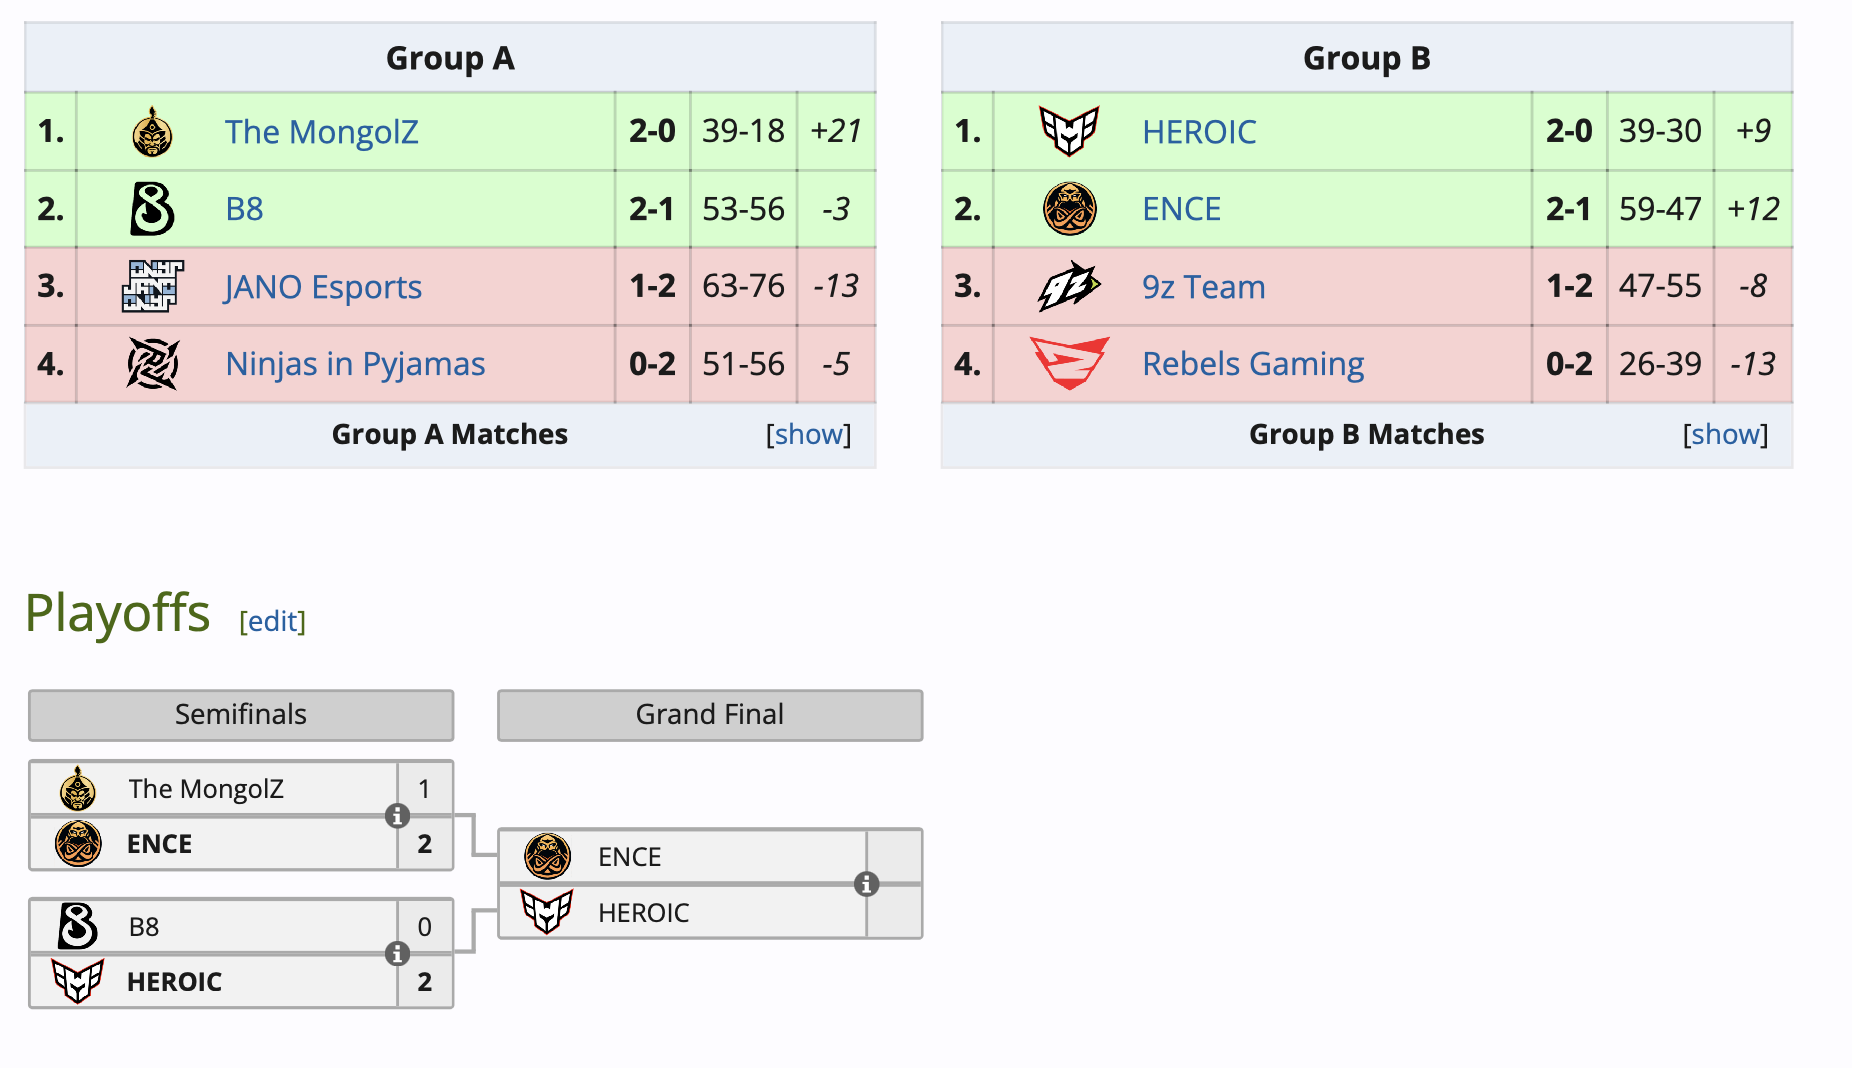
Task: Toggle the info popup on the B8 vs HEROIC match
Action: pos(399,954)
